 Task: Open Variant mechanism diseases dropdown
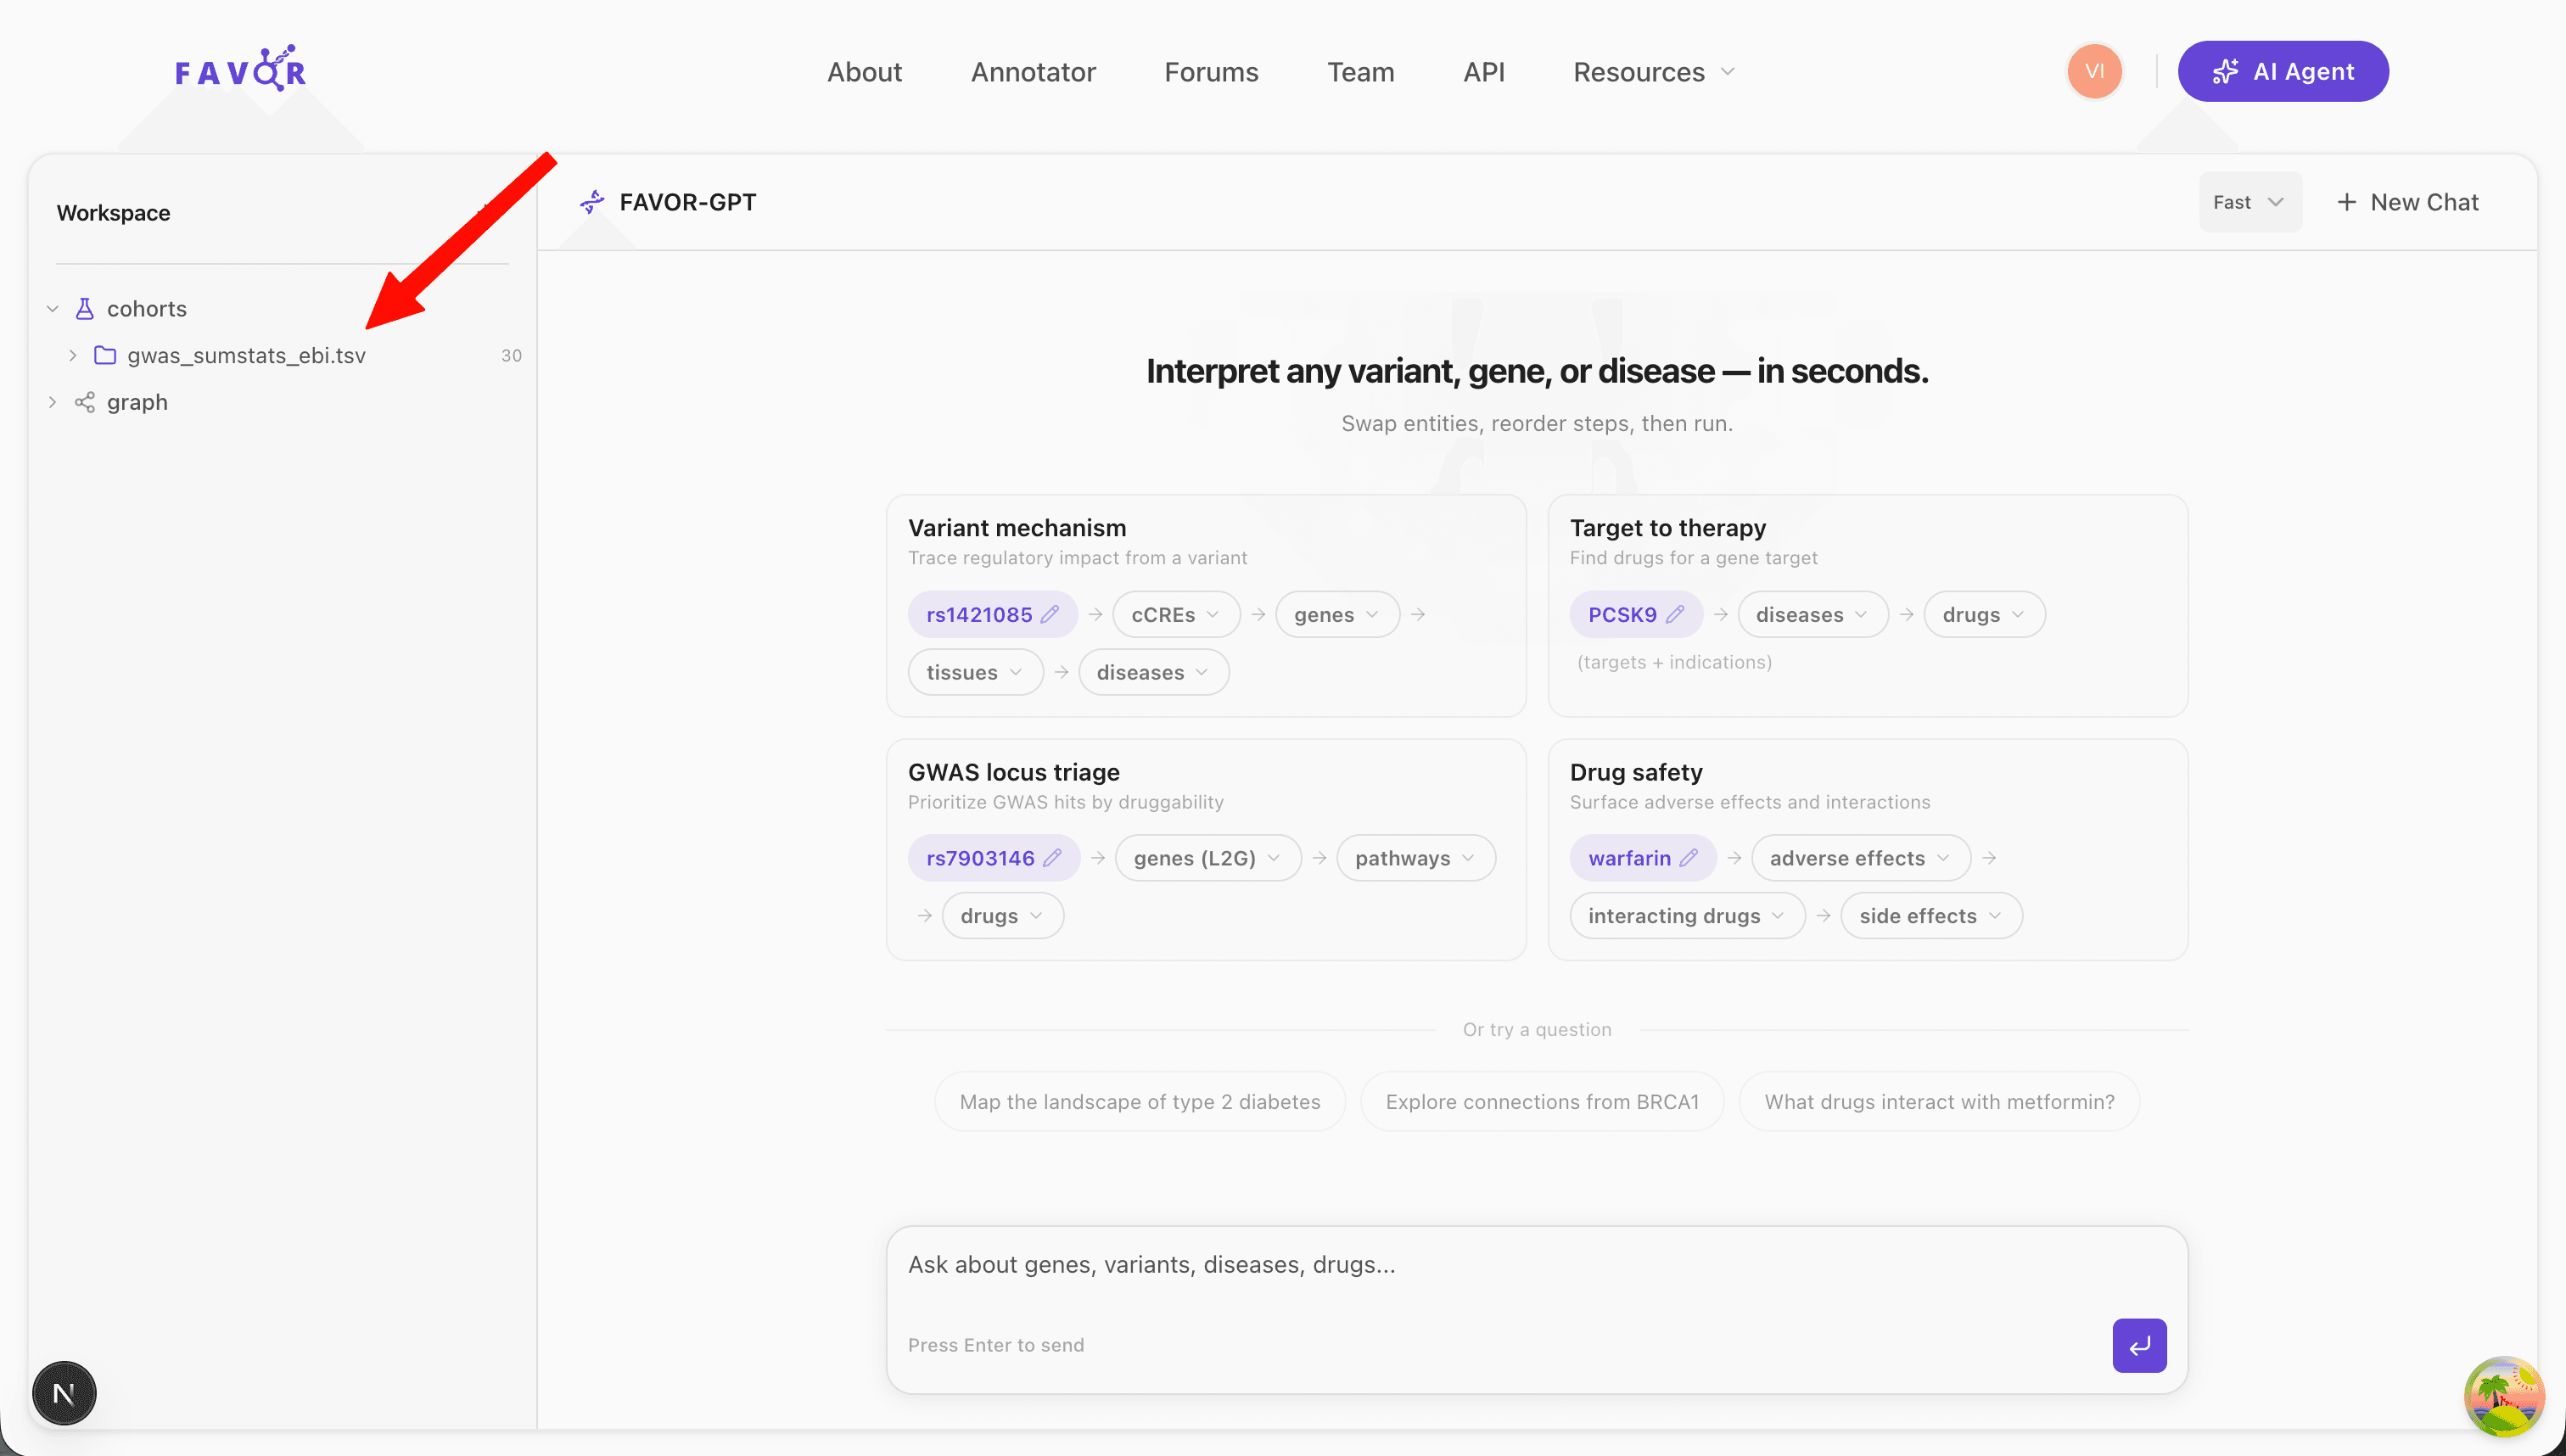(1153, 672)
